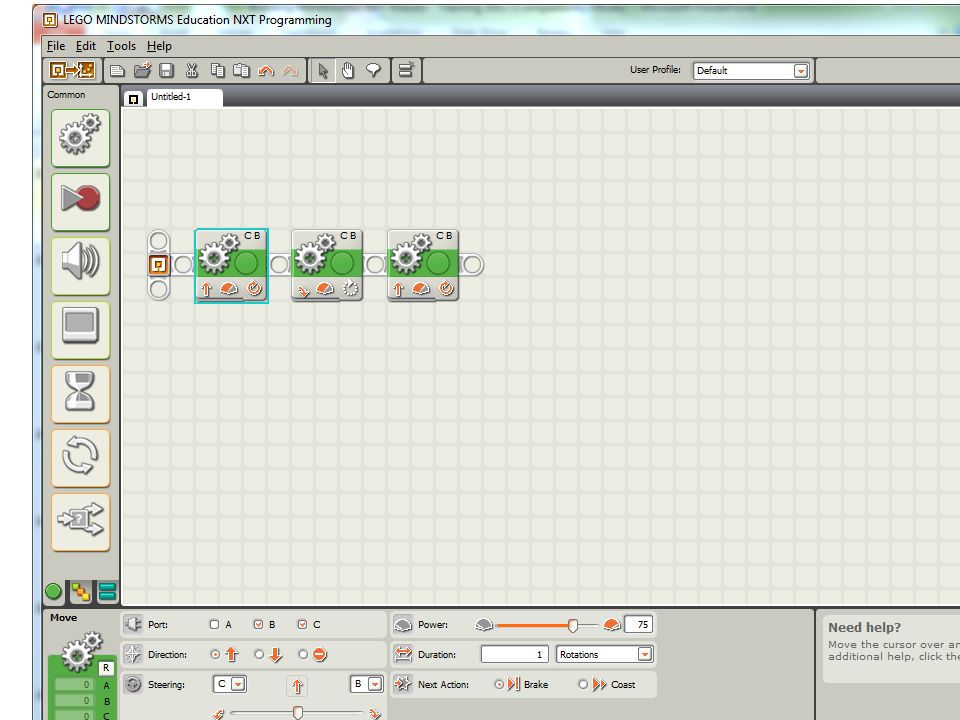Select the Comment speech bubble tool

[x=373, y=70]
